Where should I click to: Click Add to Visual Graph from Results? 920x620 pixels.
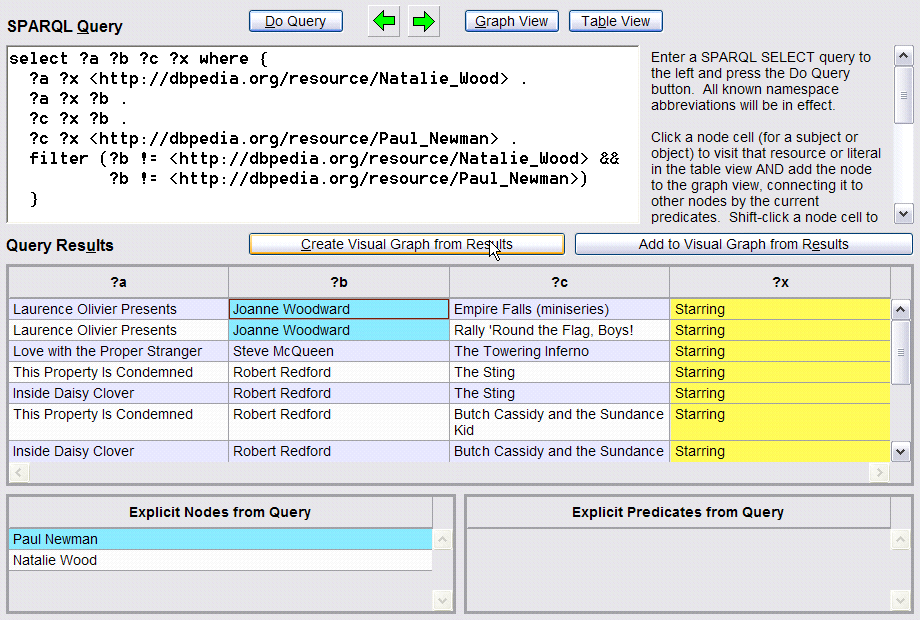[x=743, y=244]
